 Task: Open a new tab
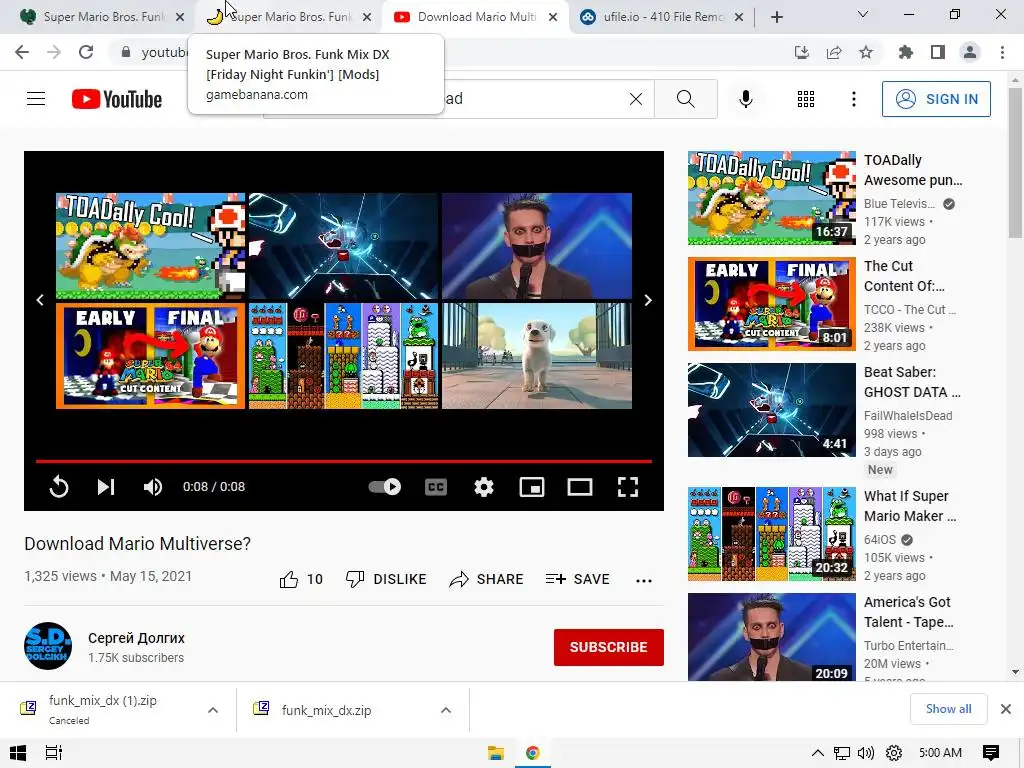tap(776, 17)
